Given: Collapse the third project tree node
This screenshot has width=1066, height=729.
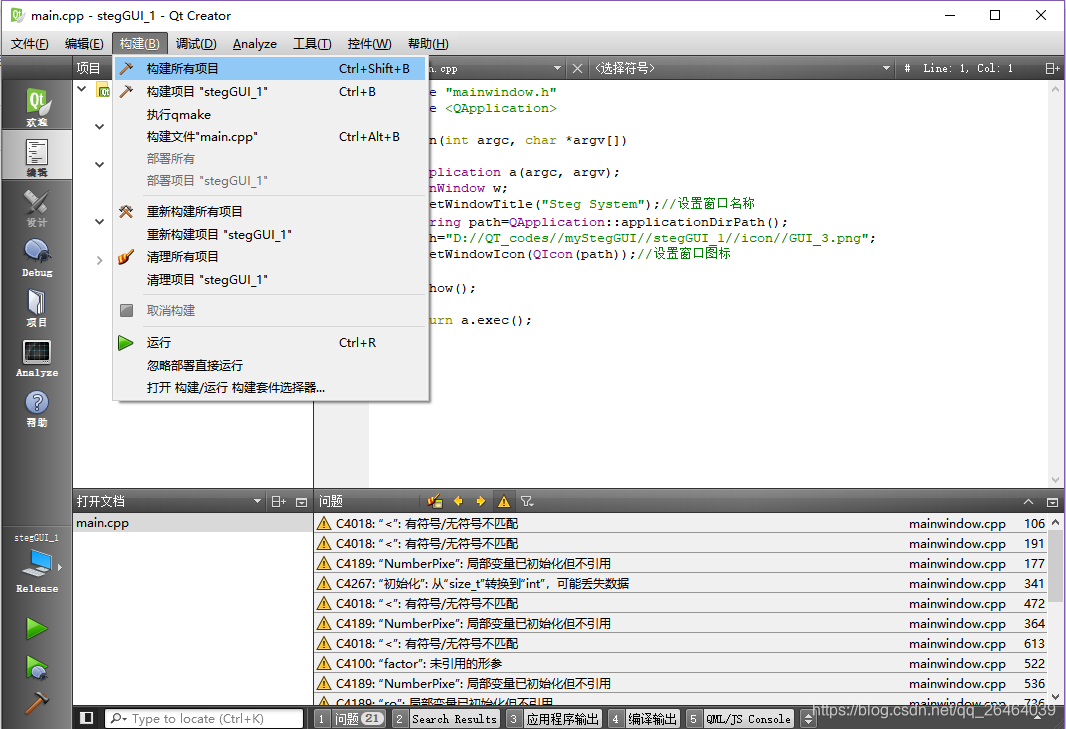Looking at the screenshot, I should tap(99, 165).
